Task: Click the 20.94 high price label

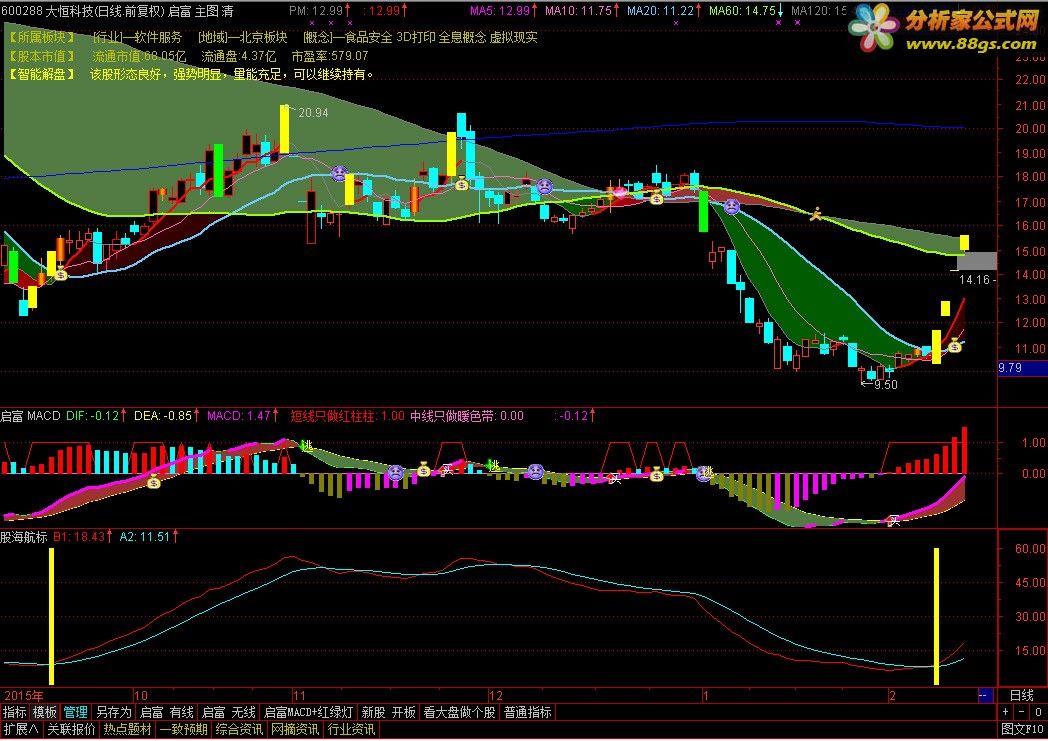Action: pos(313,113)
